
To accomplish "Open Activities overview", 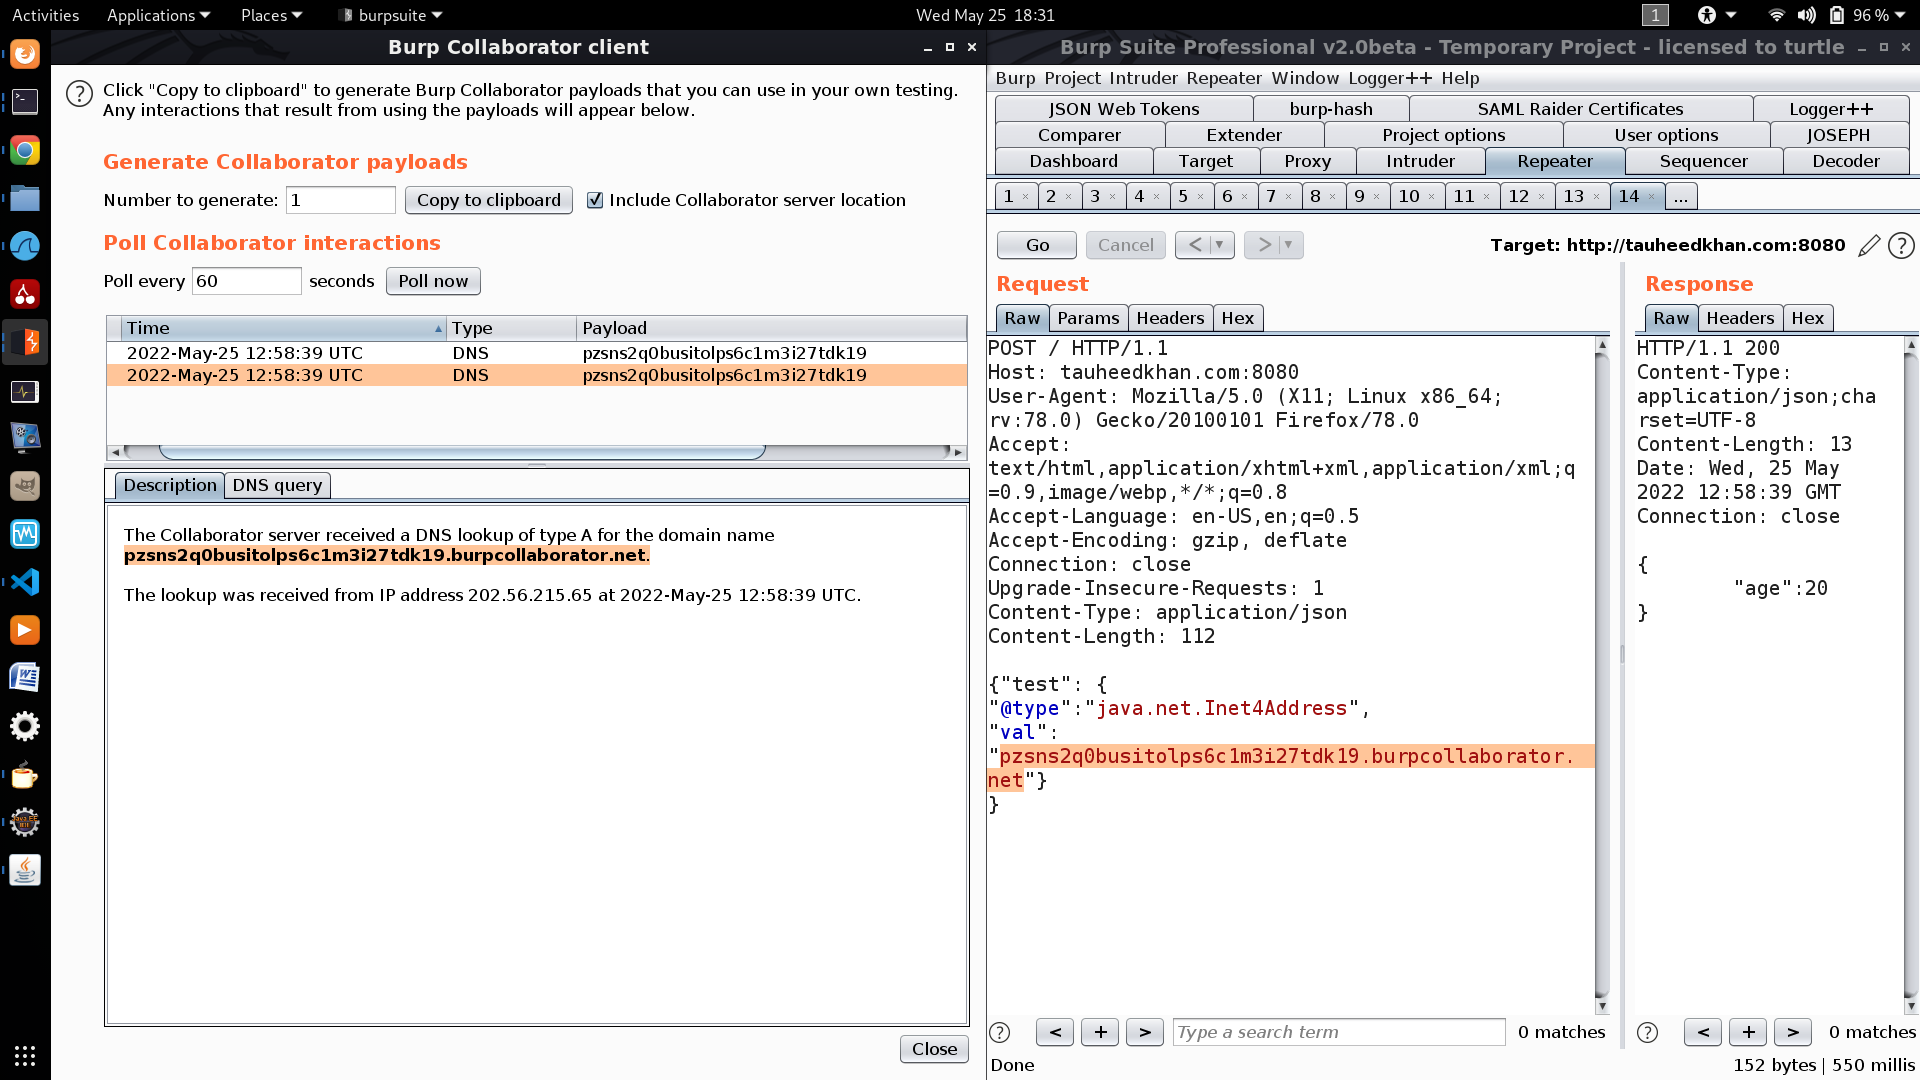I will 45,15.
